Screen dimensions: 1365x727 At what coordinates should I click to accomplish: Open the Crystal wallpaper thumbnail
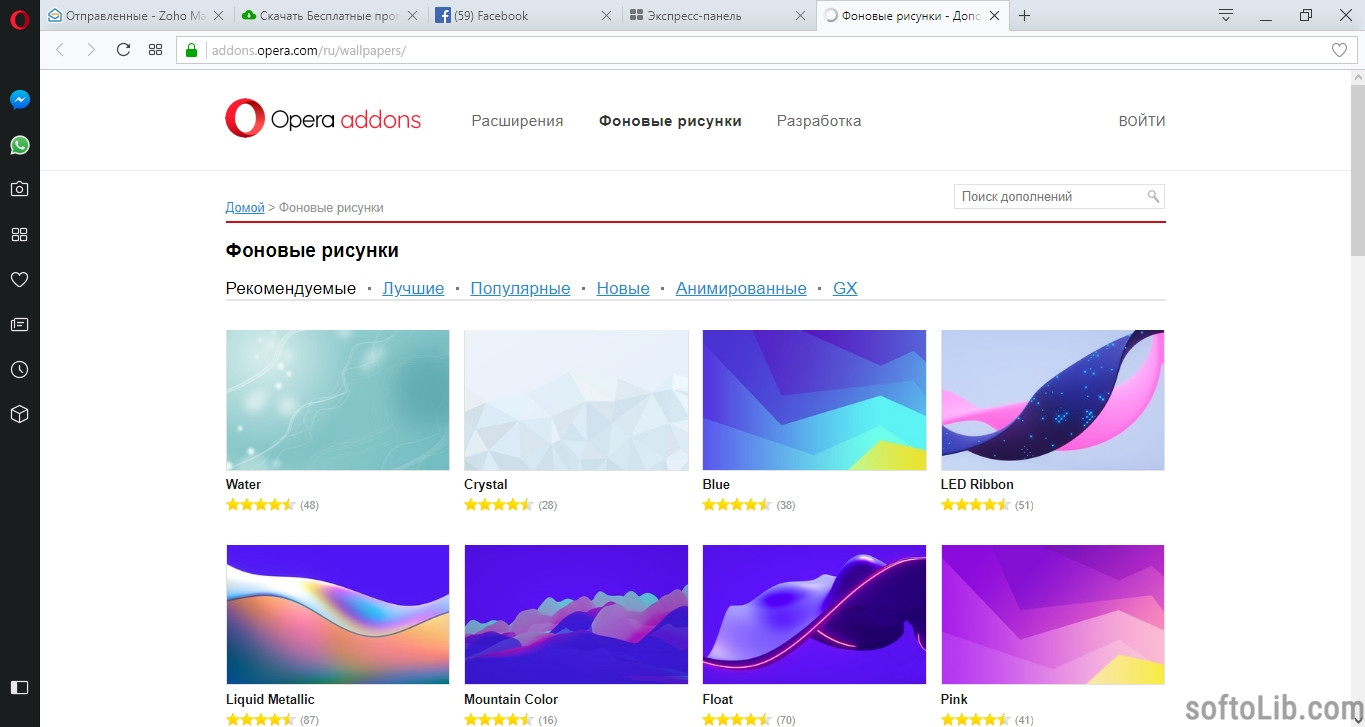coord(576,400)
